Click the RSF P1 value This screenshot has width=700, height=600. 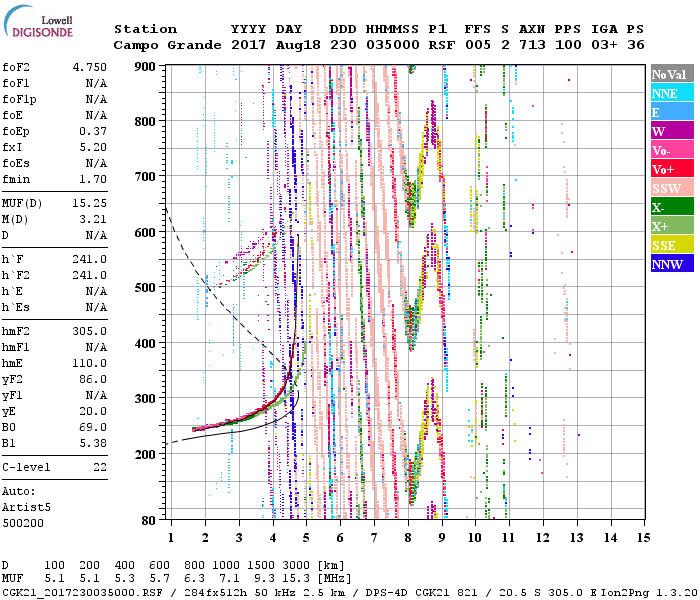tap(442, 45)
